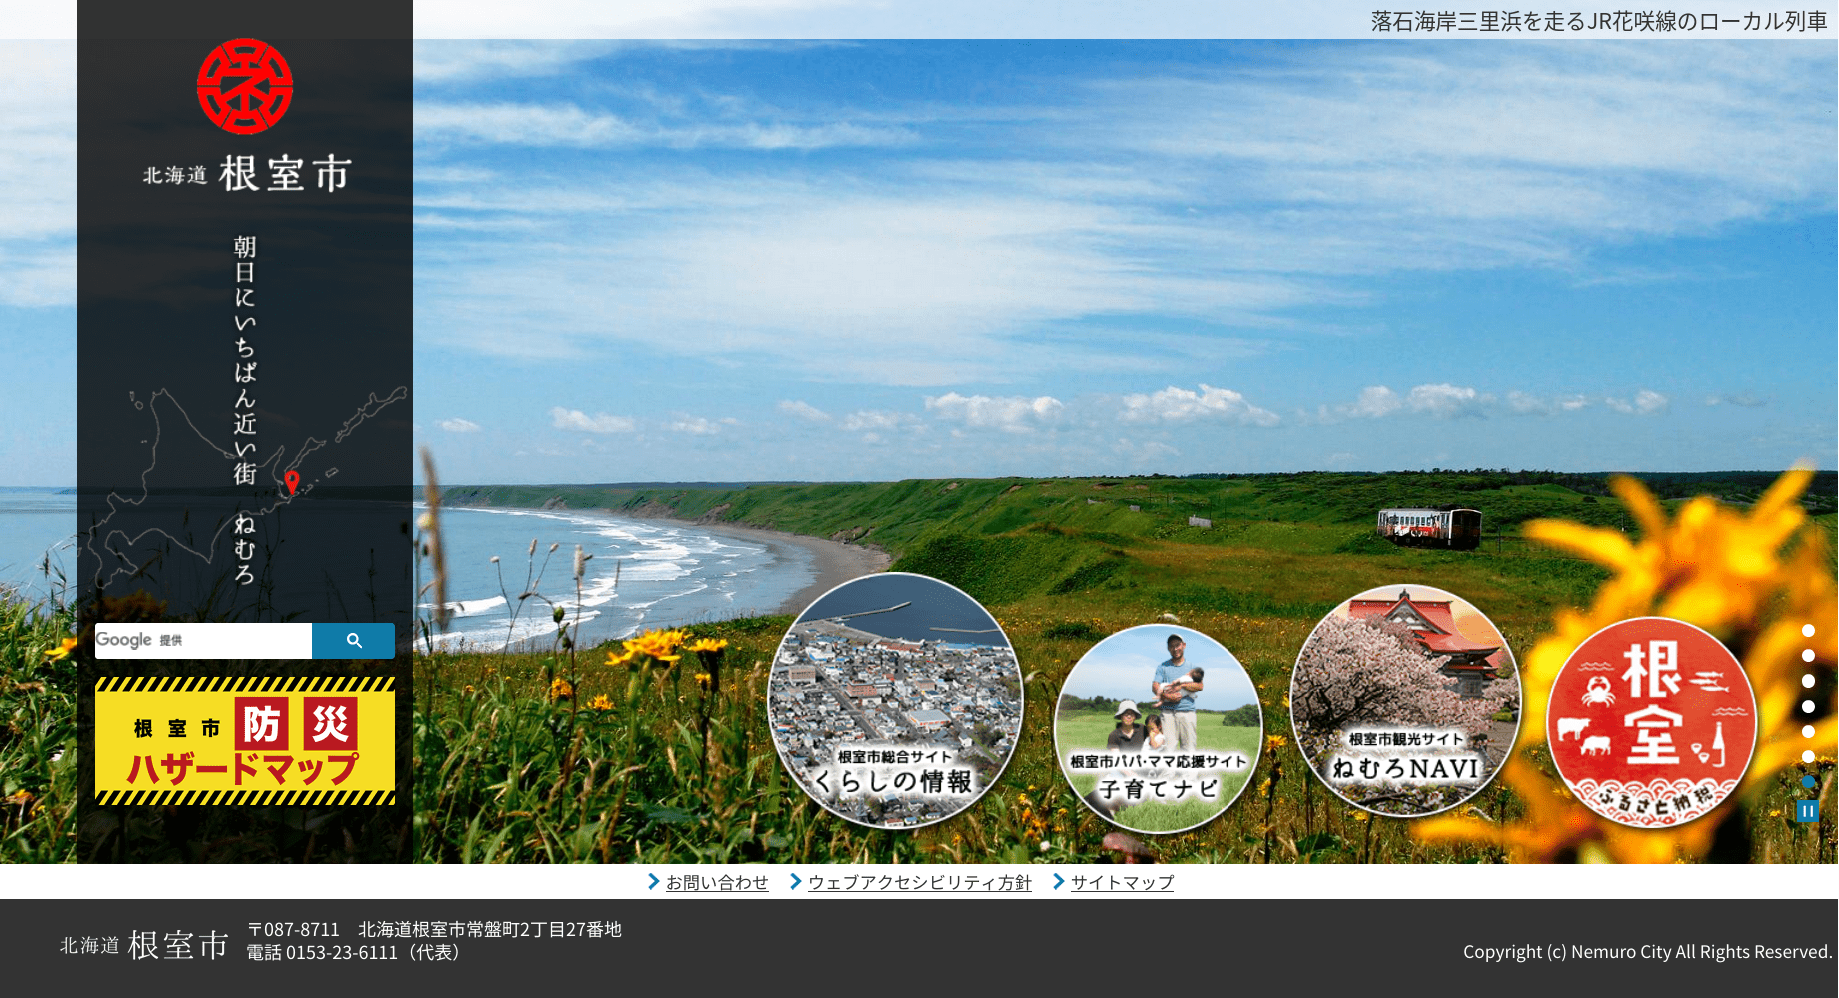Viewport: 1839px width, 998px height.
Task: Click the chevron before ウェブアクセシビリティ方針
Action: click(795, 882)
